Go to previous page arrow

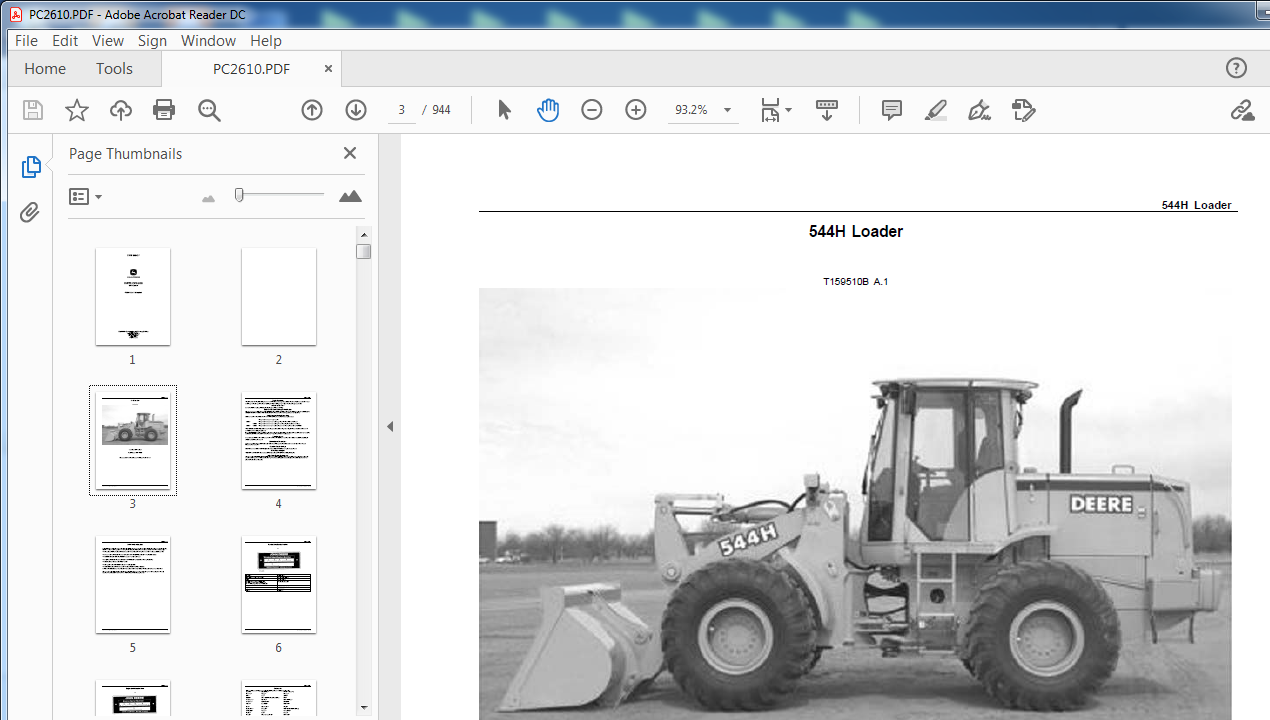(x=312, y=110)
